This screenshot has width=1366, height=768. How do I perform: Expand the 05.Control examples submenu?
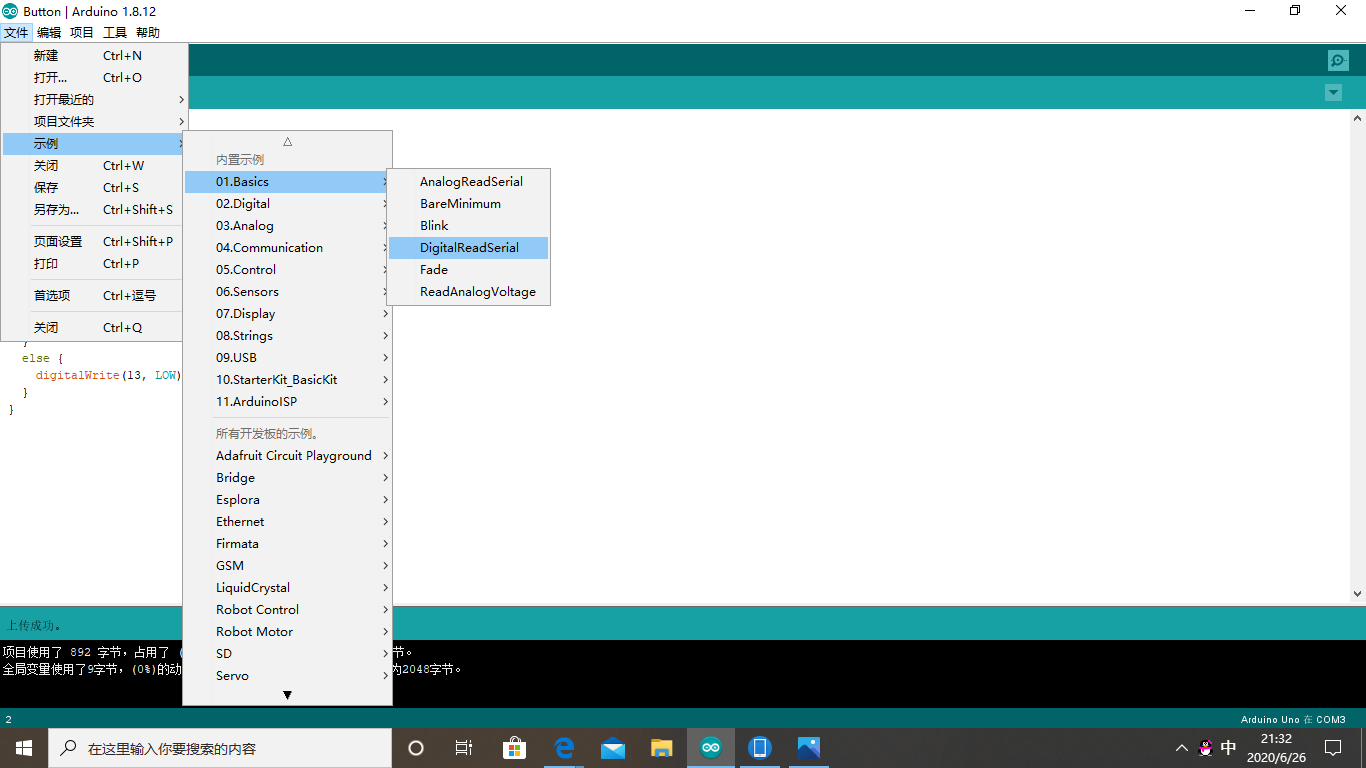[288, 270]
